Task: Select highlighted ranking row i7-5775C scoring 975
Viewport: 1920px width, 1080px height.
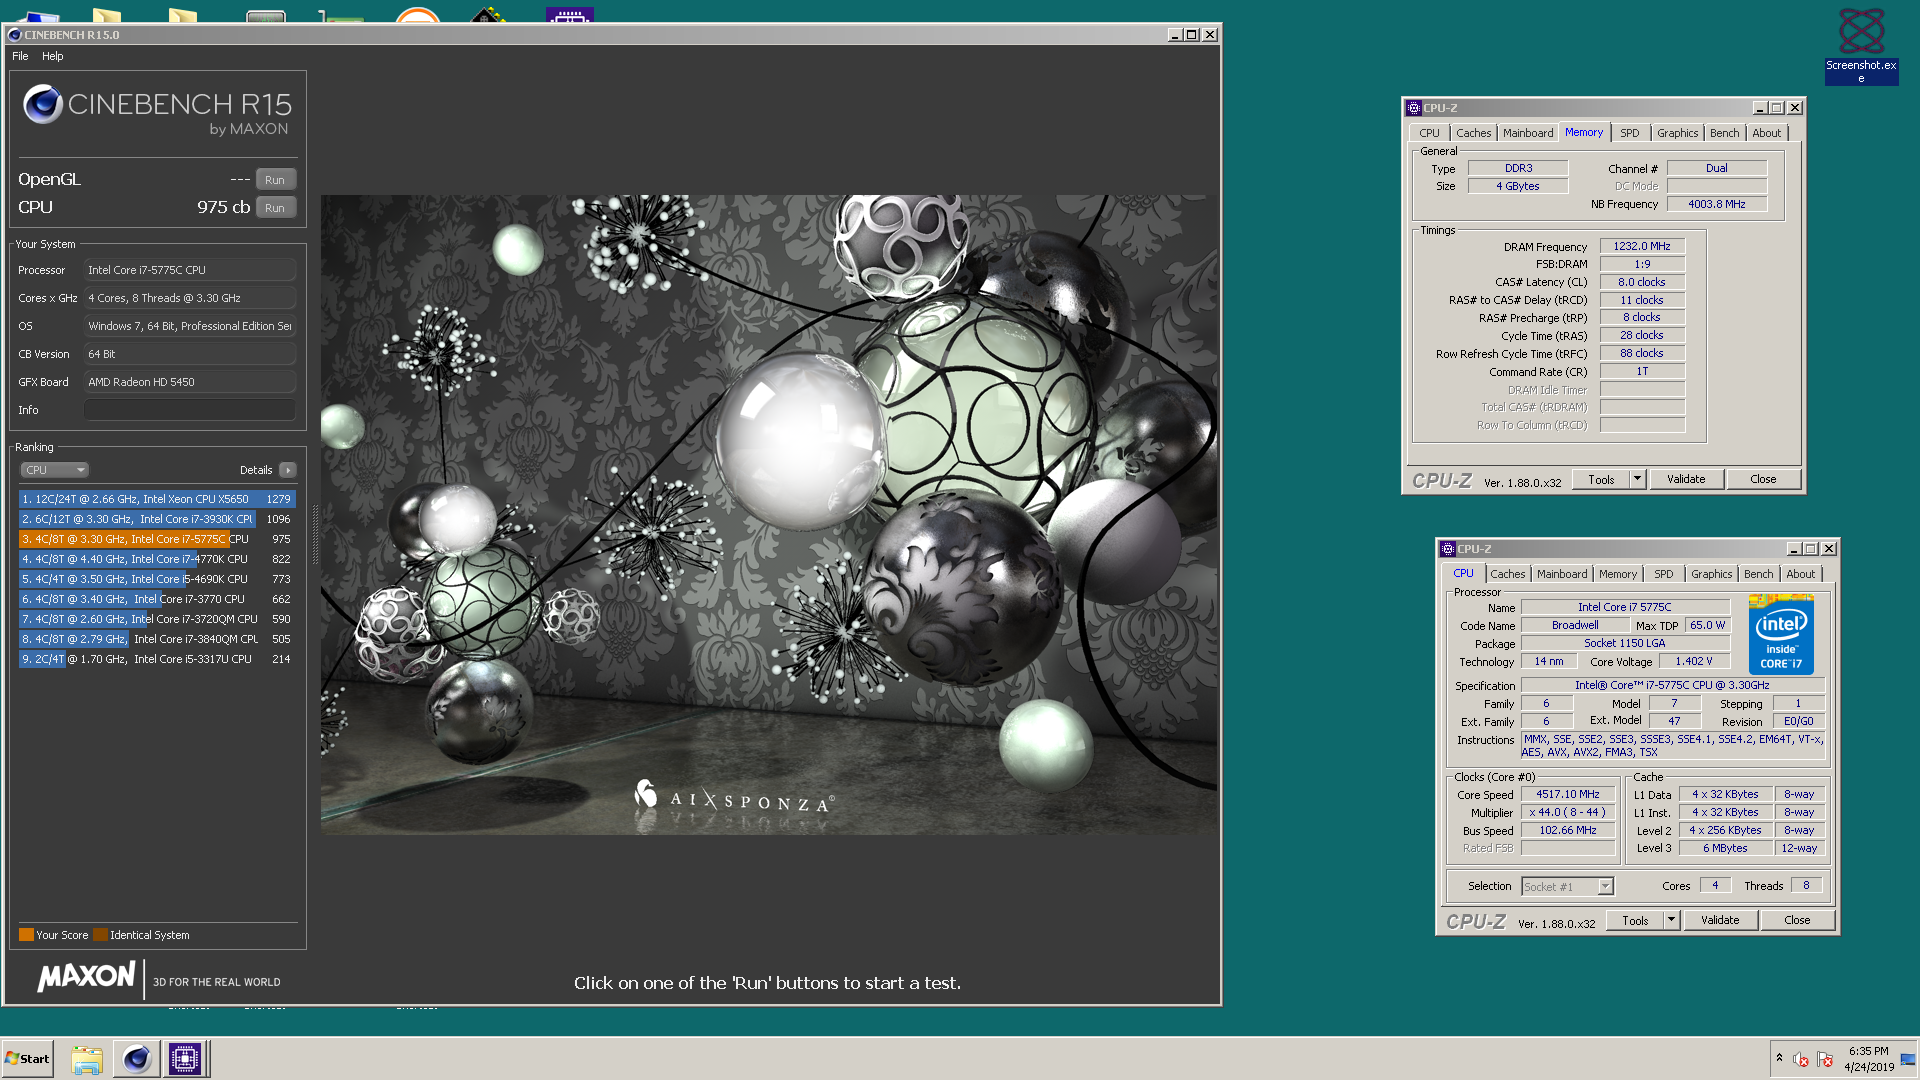Action: click(157, 539)
